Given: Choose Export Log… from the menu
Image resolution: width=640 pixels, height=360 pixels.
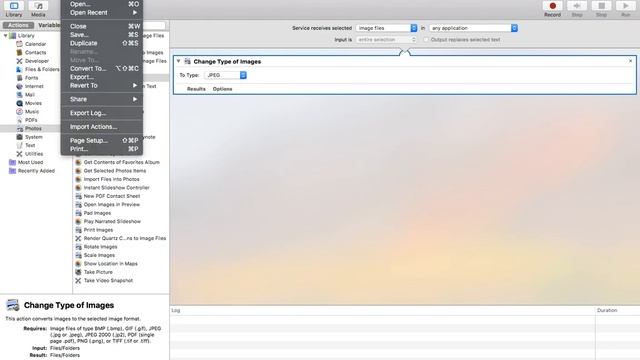Looking at the screenshot, I should click(102, 113).
